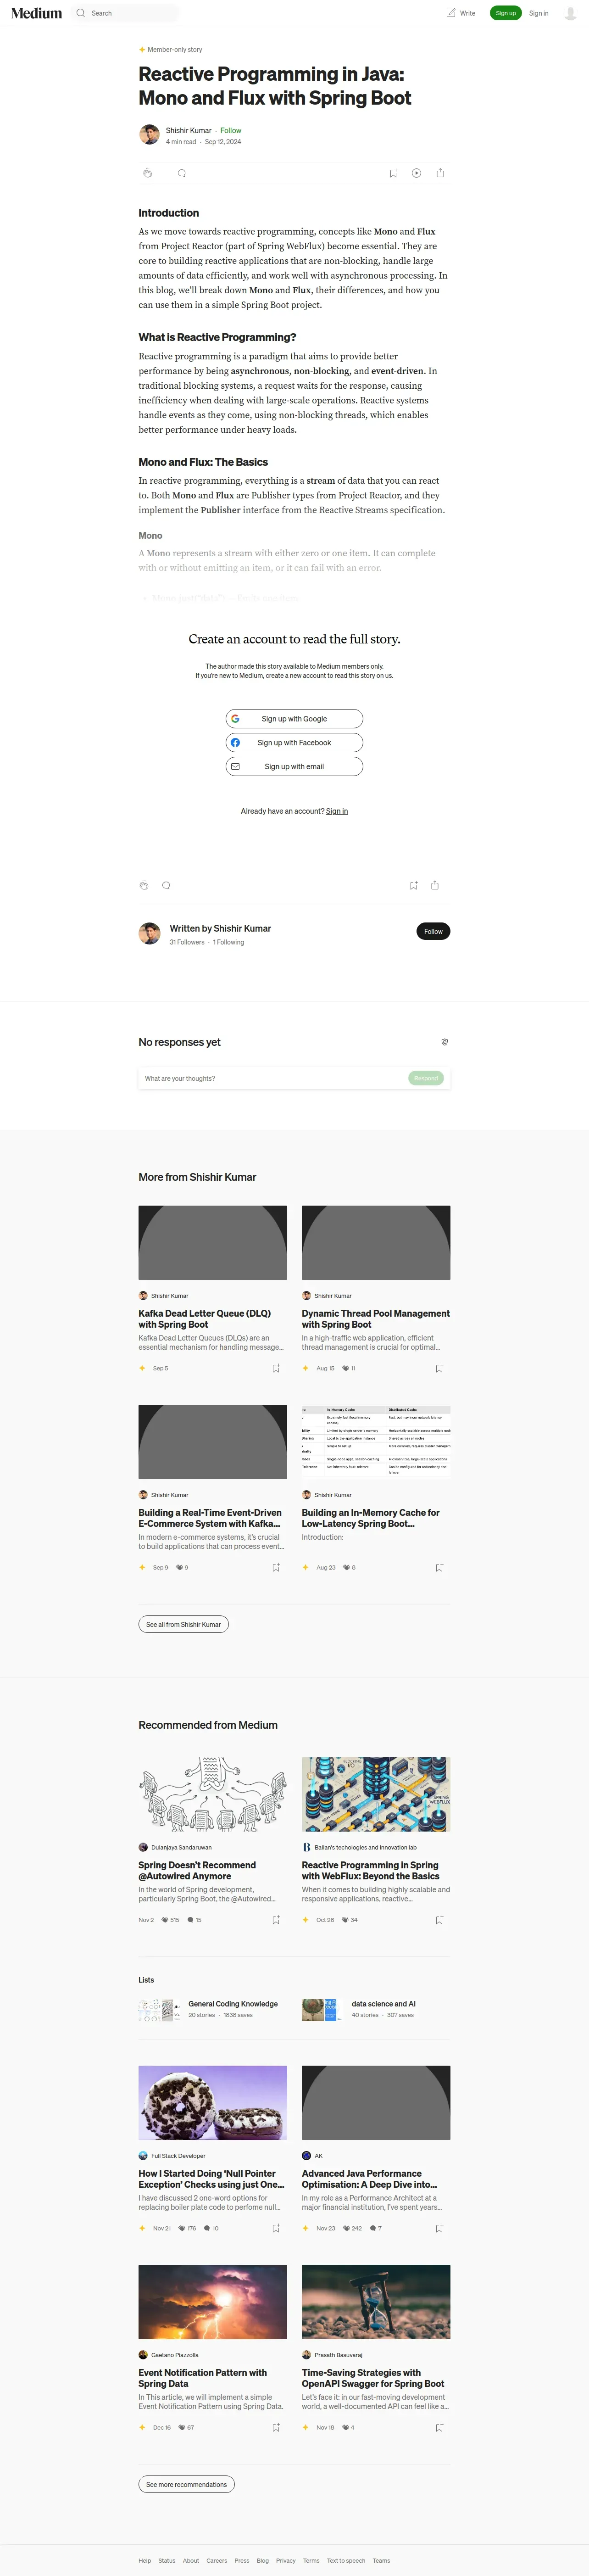The width and height of the screenshot is (589, 2576).
Task: Save Dynamic Thread Pool Management story
Action: point(439,1368)
